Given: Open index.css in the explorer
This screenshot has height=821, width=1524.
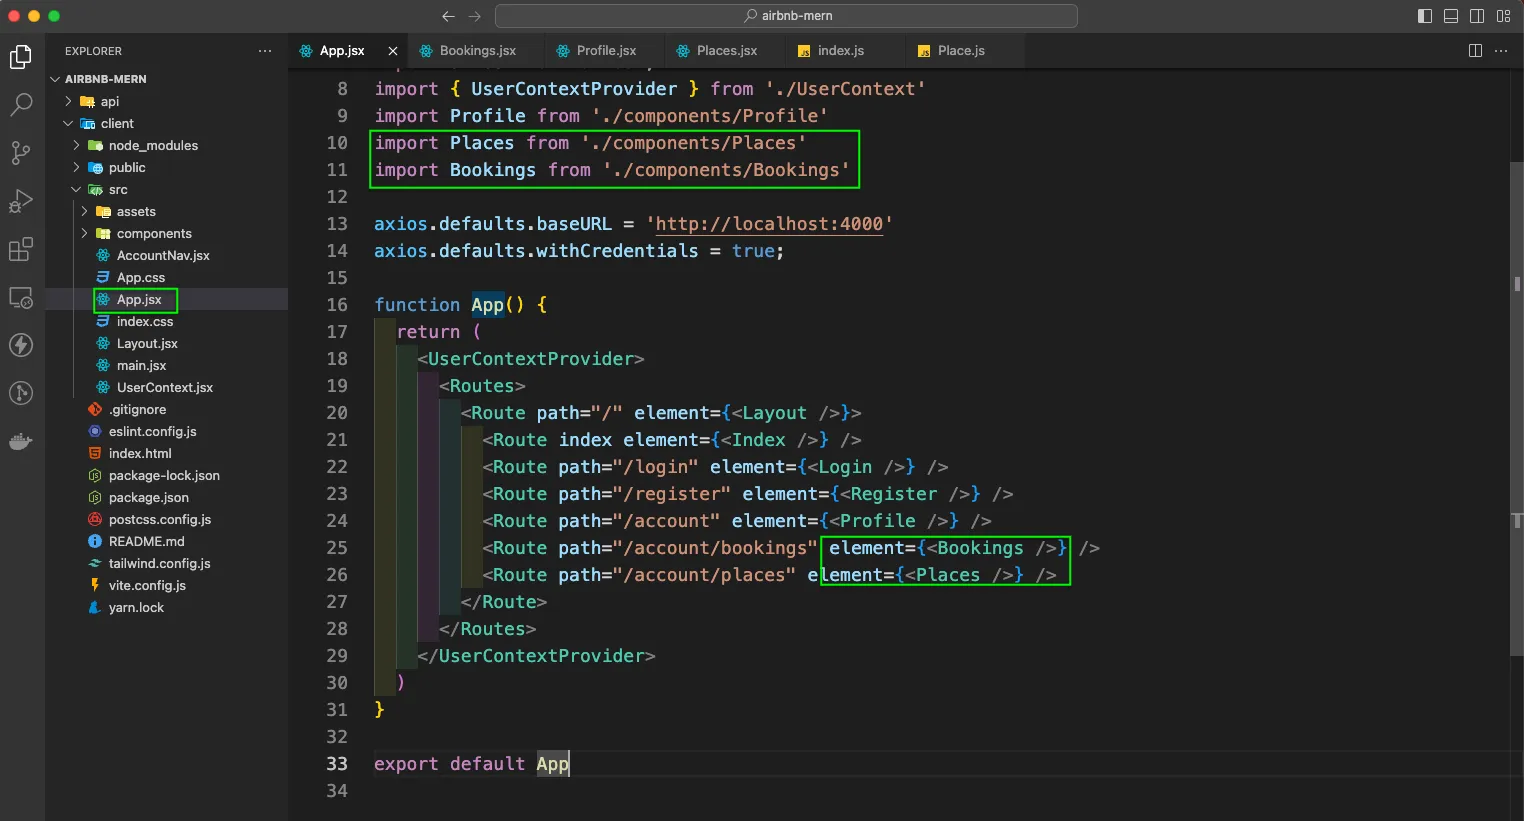Looking at the screenshot, I should 145,321.
